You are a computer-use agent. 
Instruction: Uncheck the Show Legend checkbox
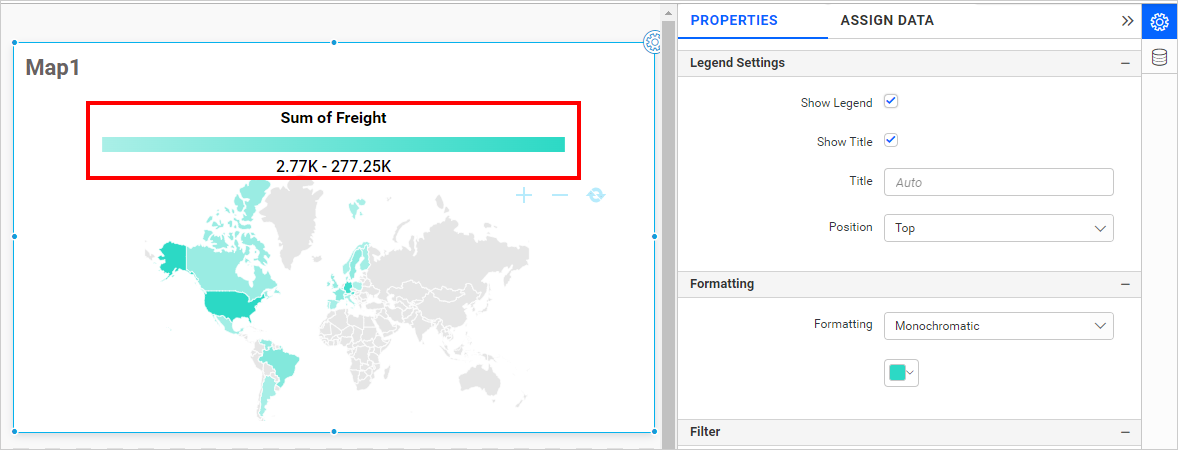[891, 102]
